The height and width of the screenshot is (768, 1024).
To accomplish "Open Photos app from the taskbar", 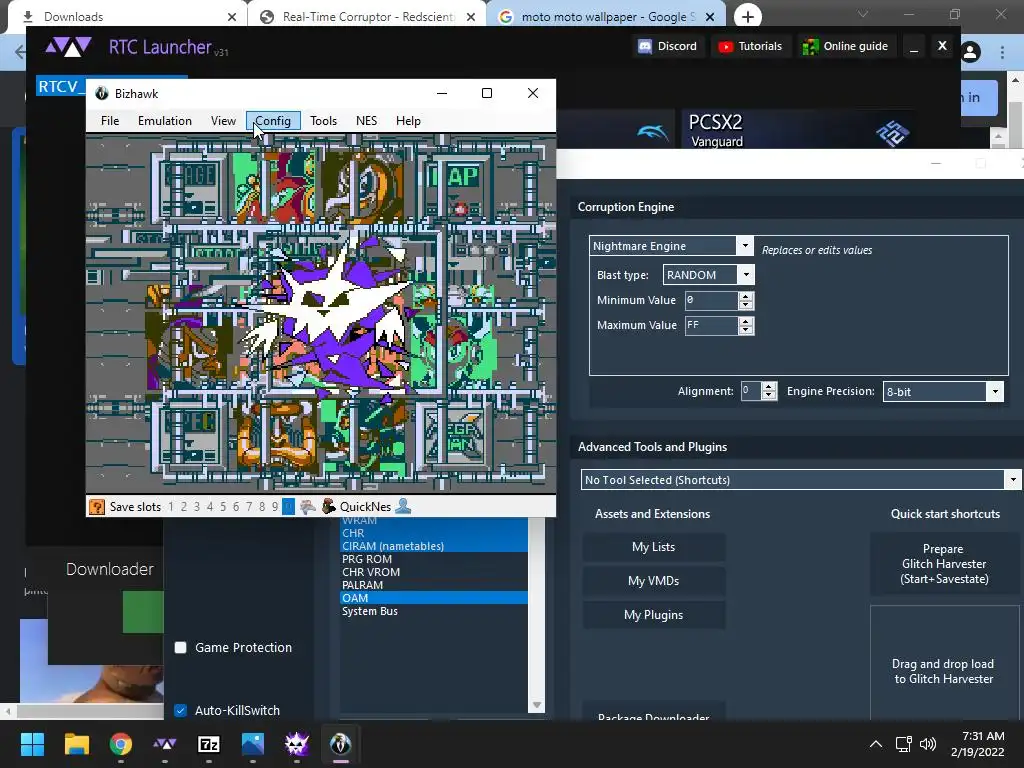I will pos(253,744).
